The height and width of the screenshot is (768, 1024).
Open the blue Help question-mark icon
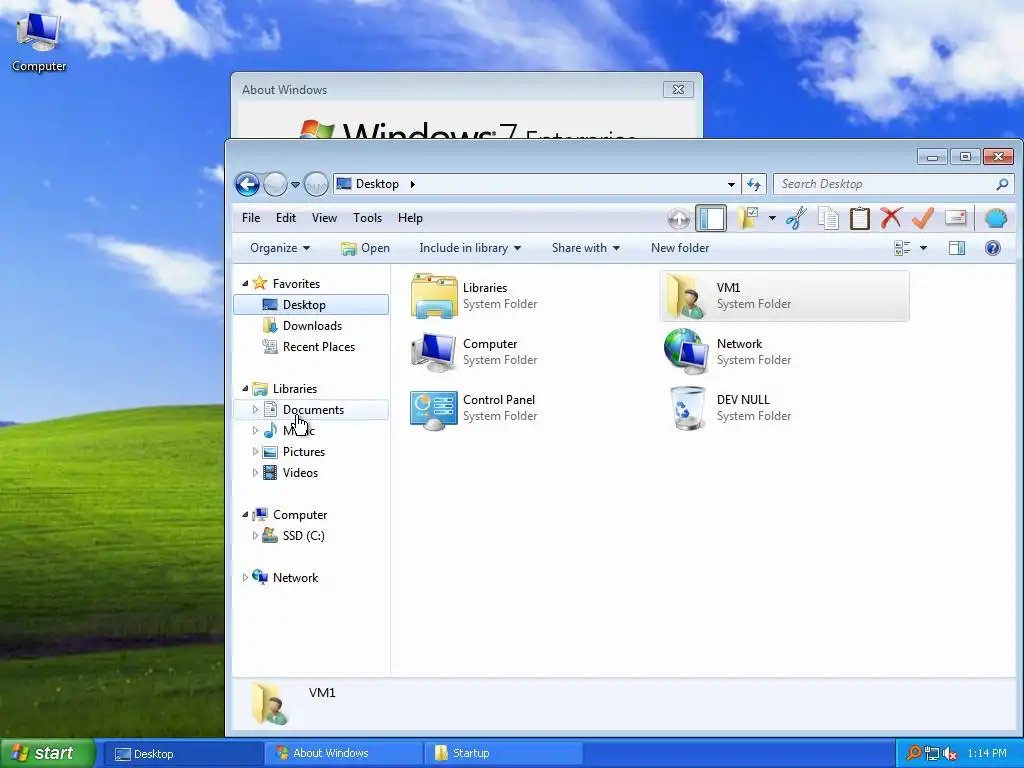[x=993, y=248]
